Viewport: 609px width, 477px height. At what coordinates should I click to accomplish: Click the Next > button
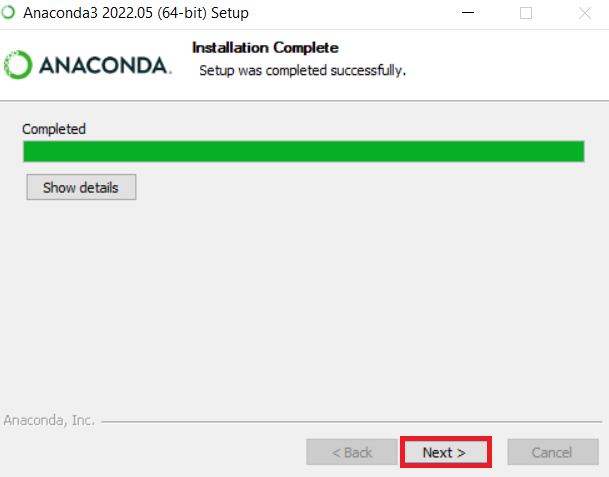coord(446,452)
